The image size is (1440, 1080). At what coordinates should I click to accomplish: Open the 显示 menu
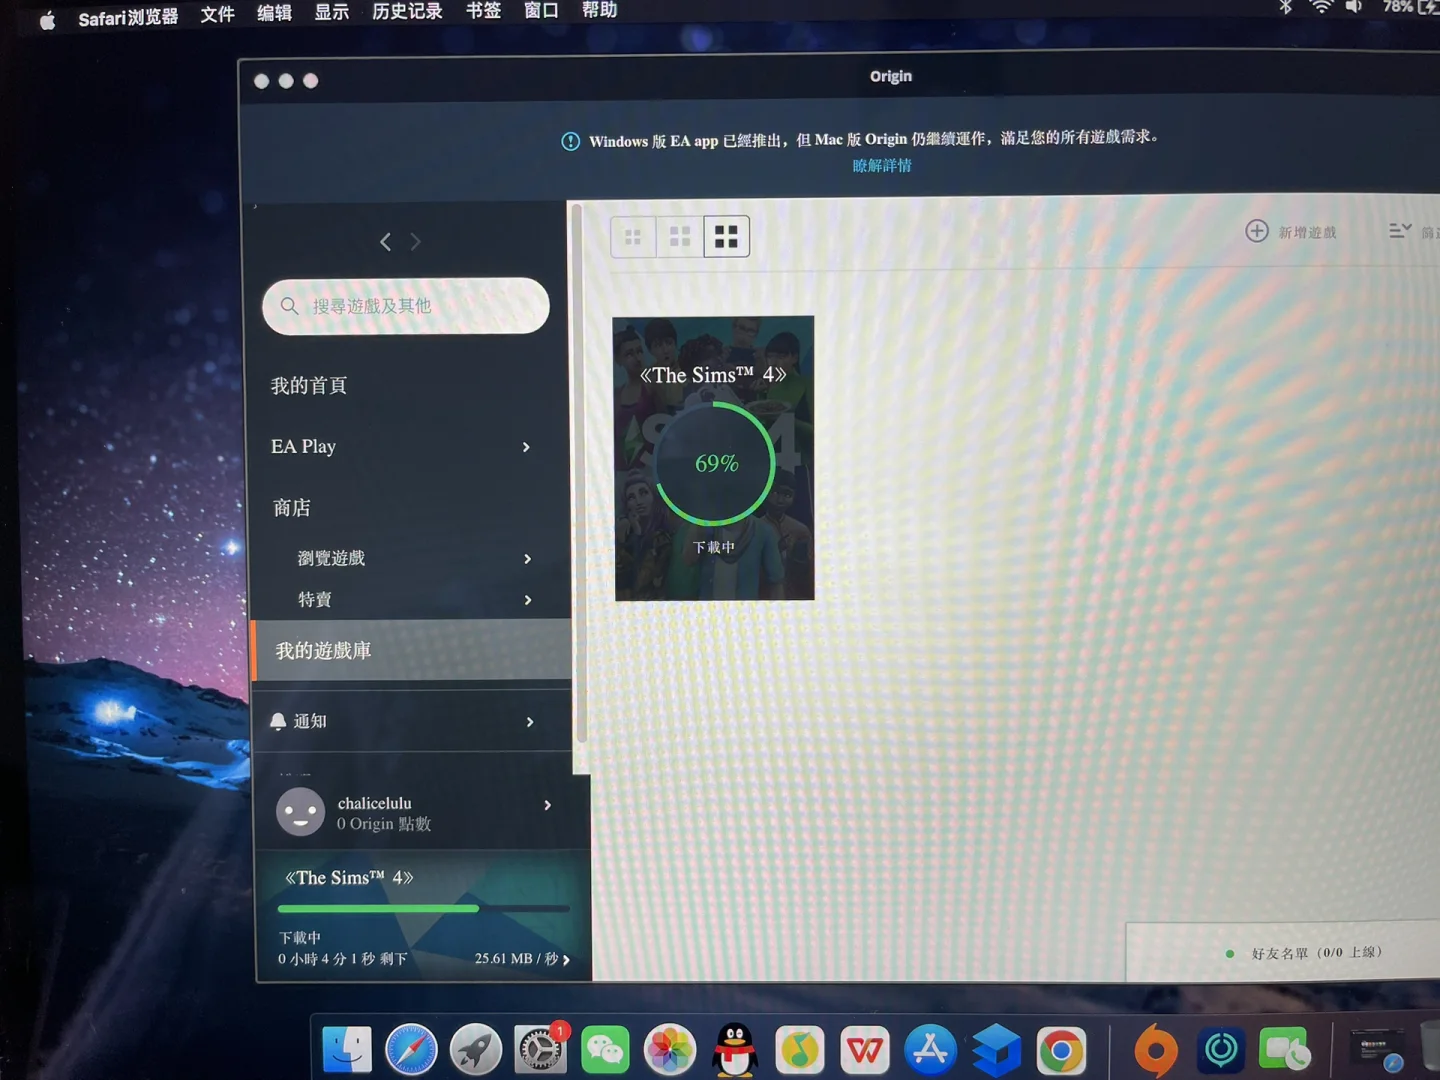(332, 12)
